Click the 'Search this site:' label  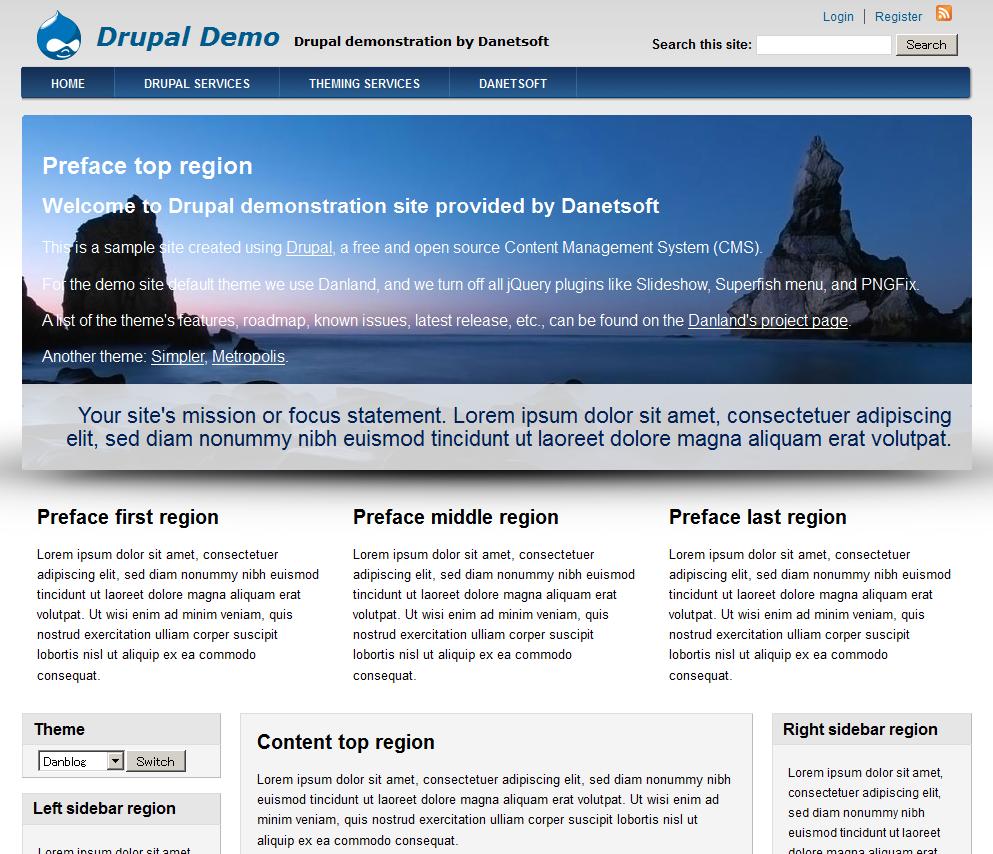(x=702, y=44)
